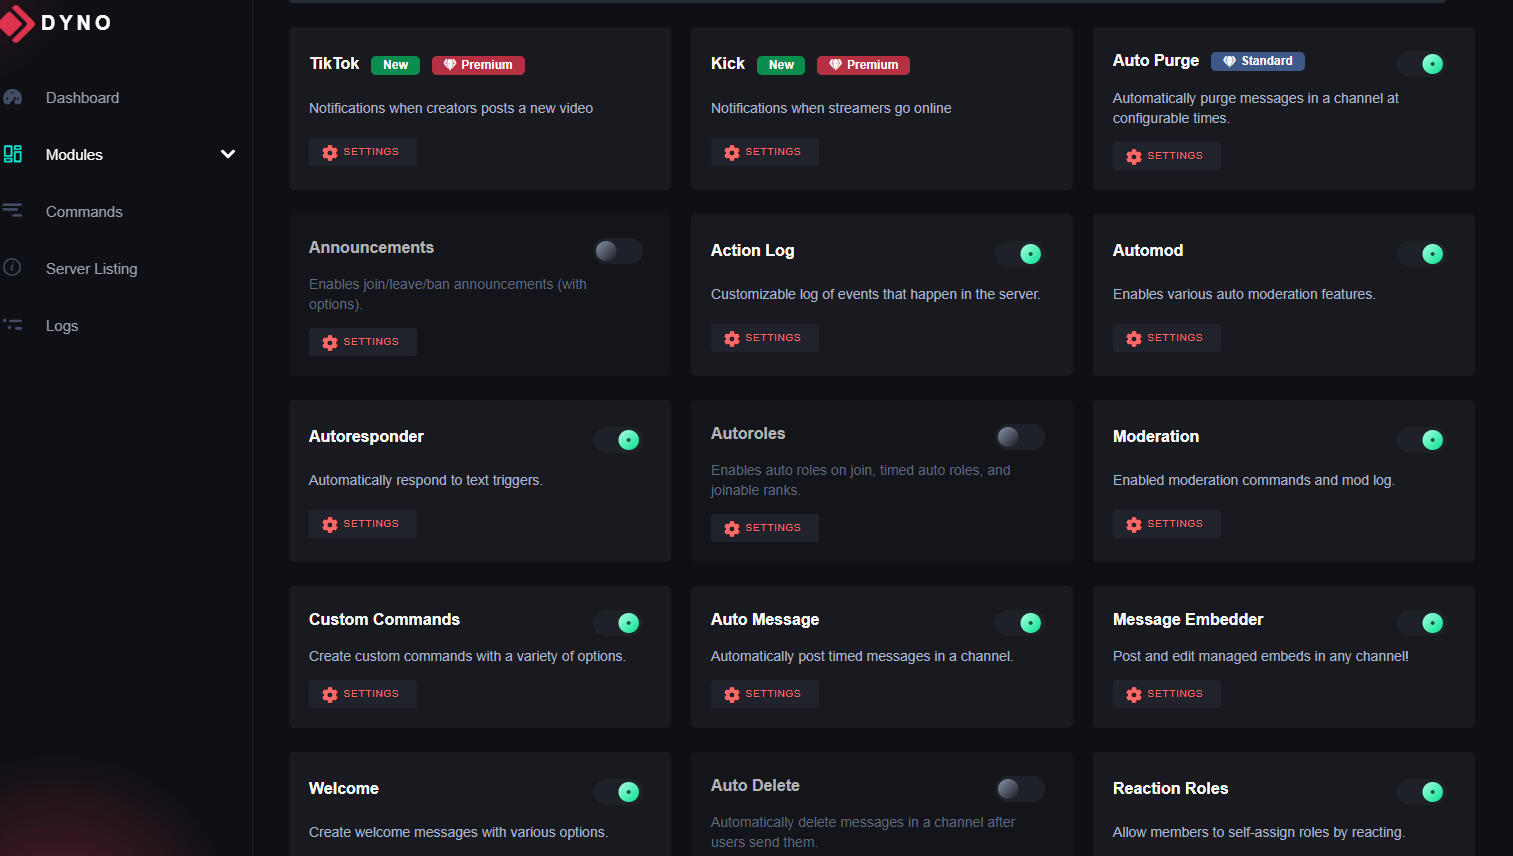Click the Logs icon in sidebar
The height and width of the screenshot is (856, 1513).
(13, 325)
